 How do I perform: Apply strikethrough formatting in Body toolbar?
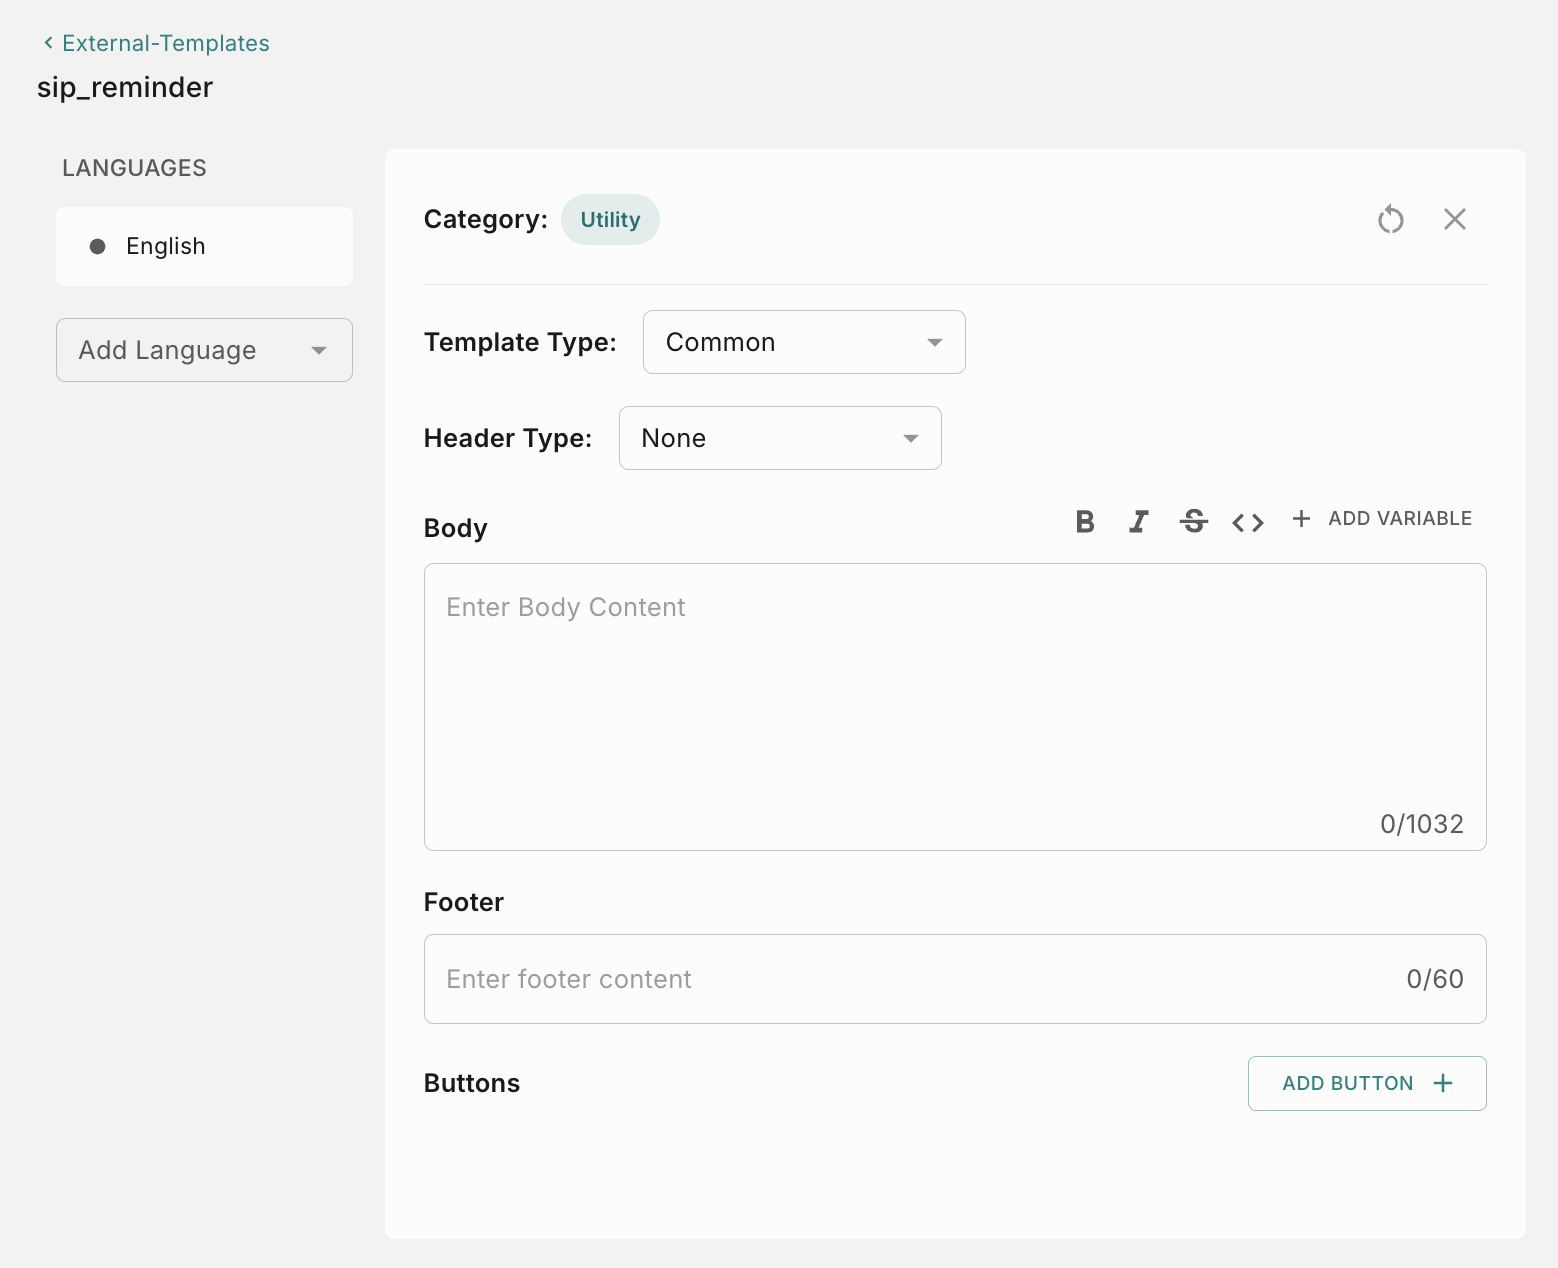tap(1194, 521)
